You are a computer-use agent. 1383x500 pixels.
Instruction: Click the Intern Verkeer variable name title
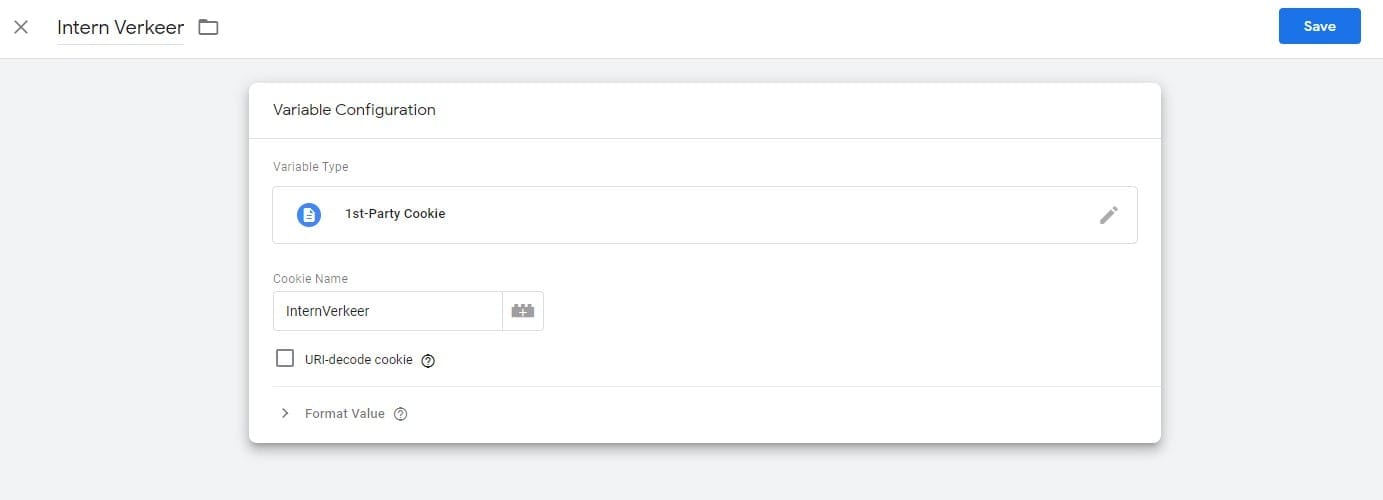click(x=120, y=27)
